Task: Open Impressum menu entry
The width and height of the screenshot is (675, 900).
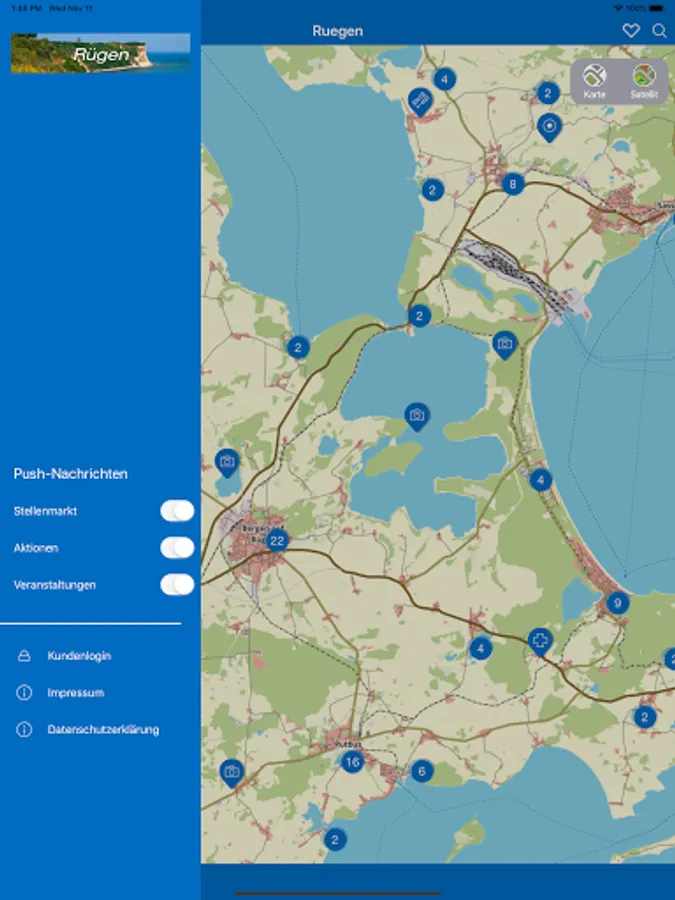Action: 76,693
